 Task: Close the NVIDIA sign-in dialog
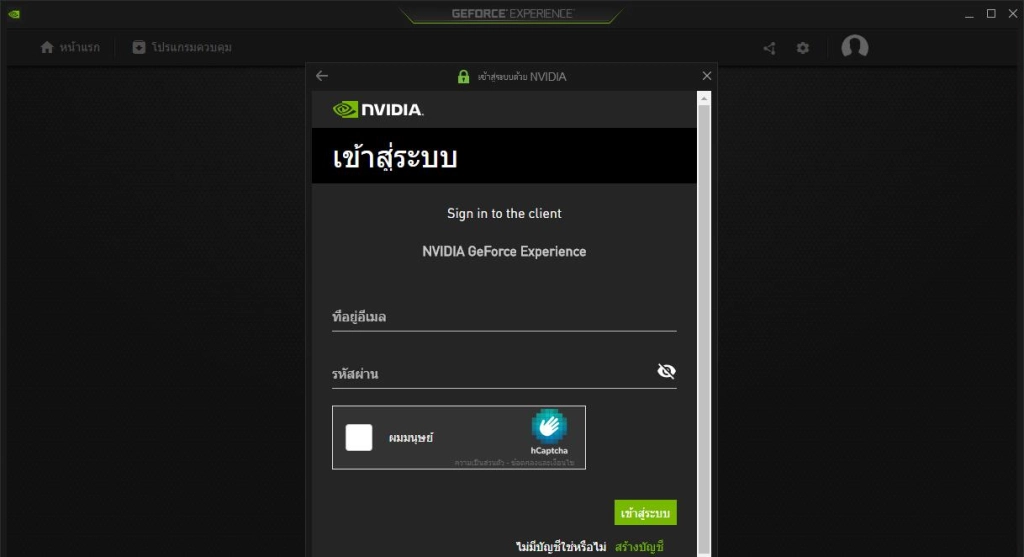point(707,76)
